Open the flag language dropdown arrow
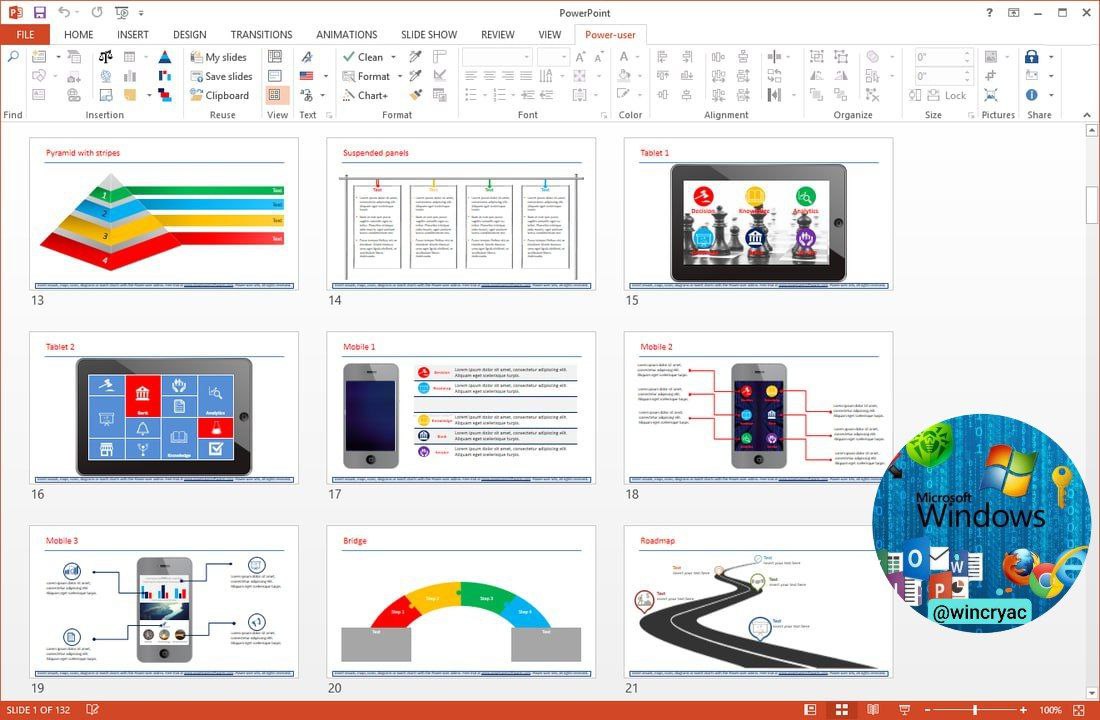Screen dimensions: 1100x720 tap(326, 76)
